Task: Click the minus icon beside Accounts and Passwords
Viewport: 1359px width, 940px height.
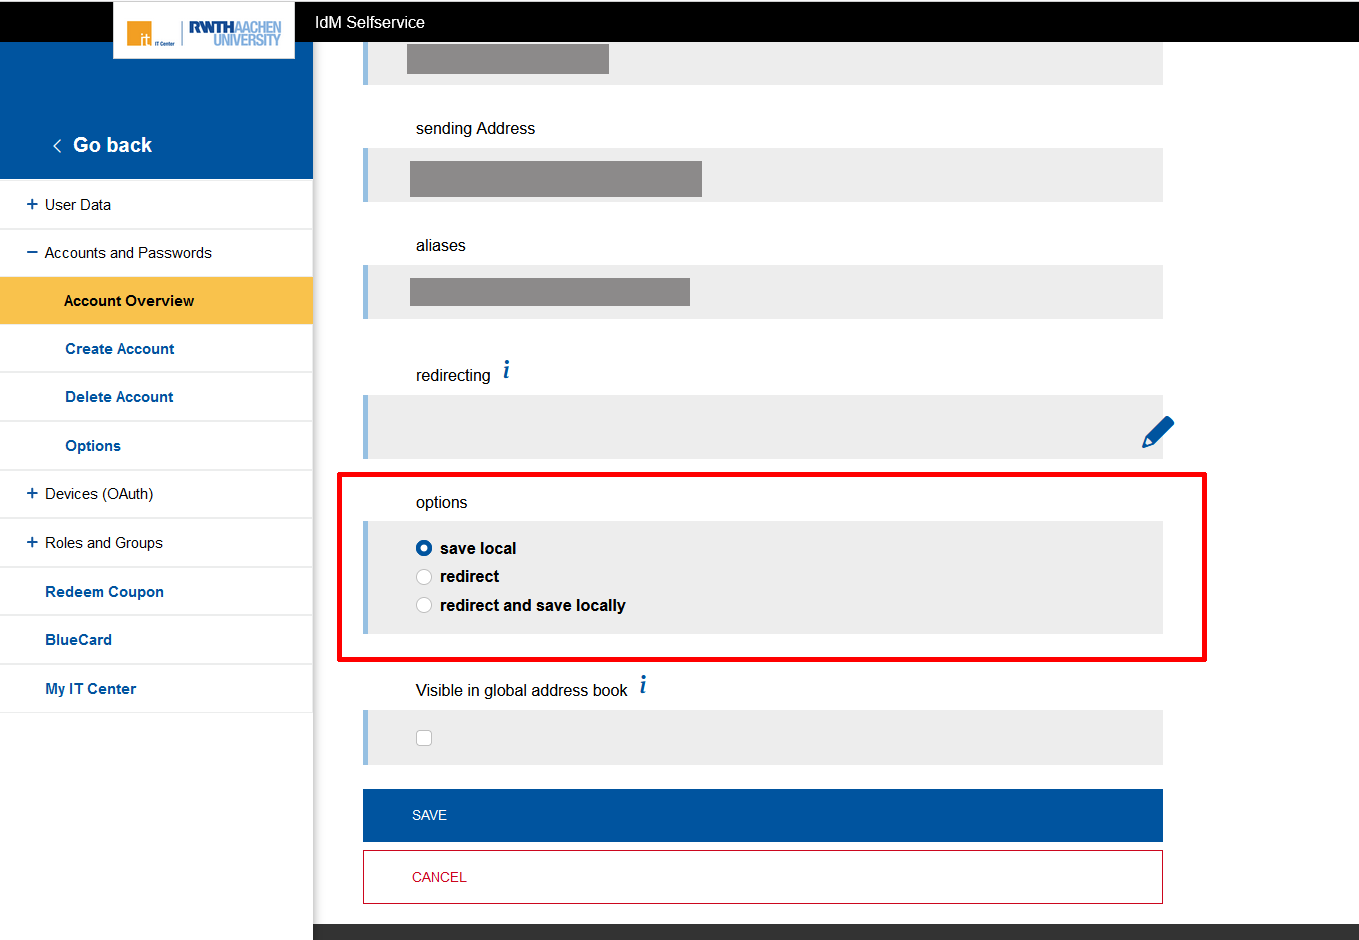Action: [x=30, y=252]
